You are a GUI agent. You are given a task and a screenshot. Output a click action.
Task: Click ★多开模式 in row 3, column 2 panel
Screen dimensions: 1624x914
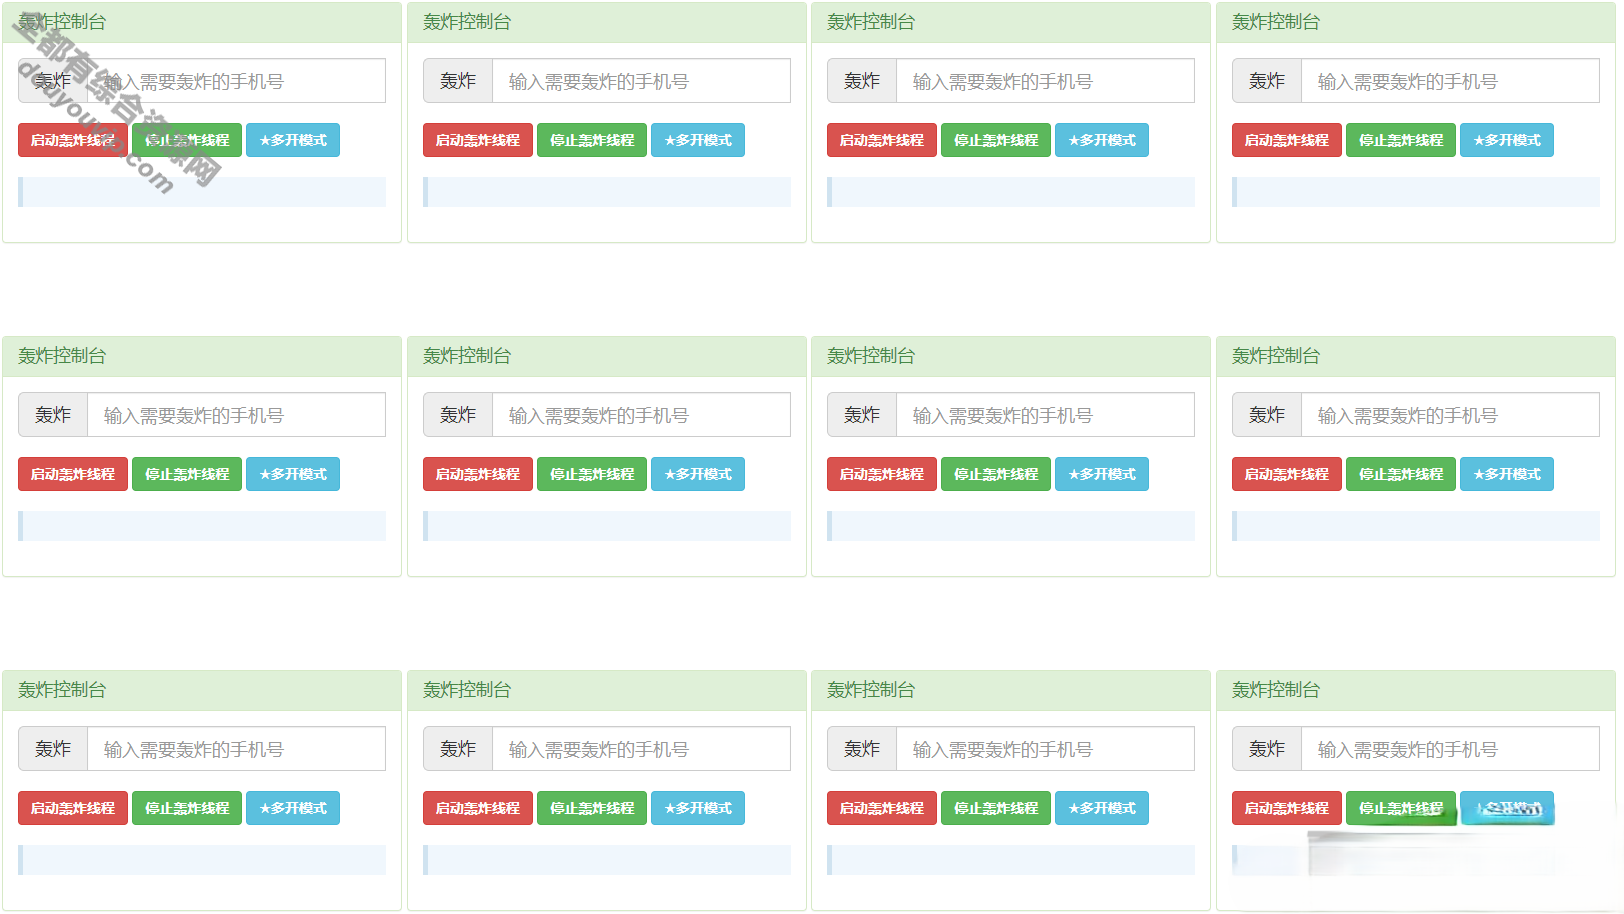pyautogui.click(x=698, y=808)
